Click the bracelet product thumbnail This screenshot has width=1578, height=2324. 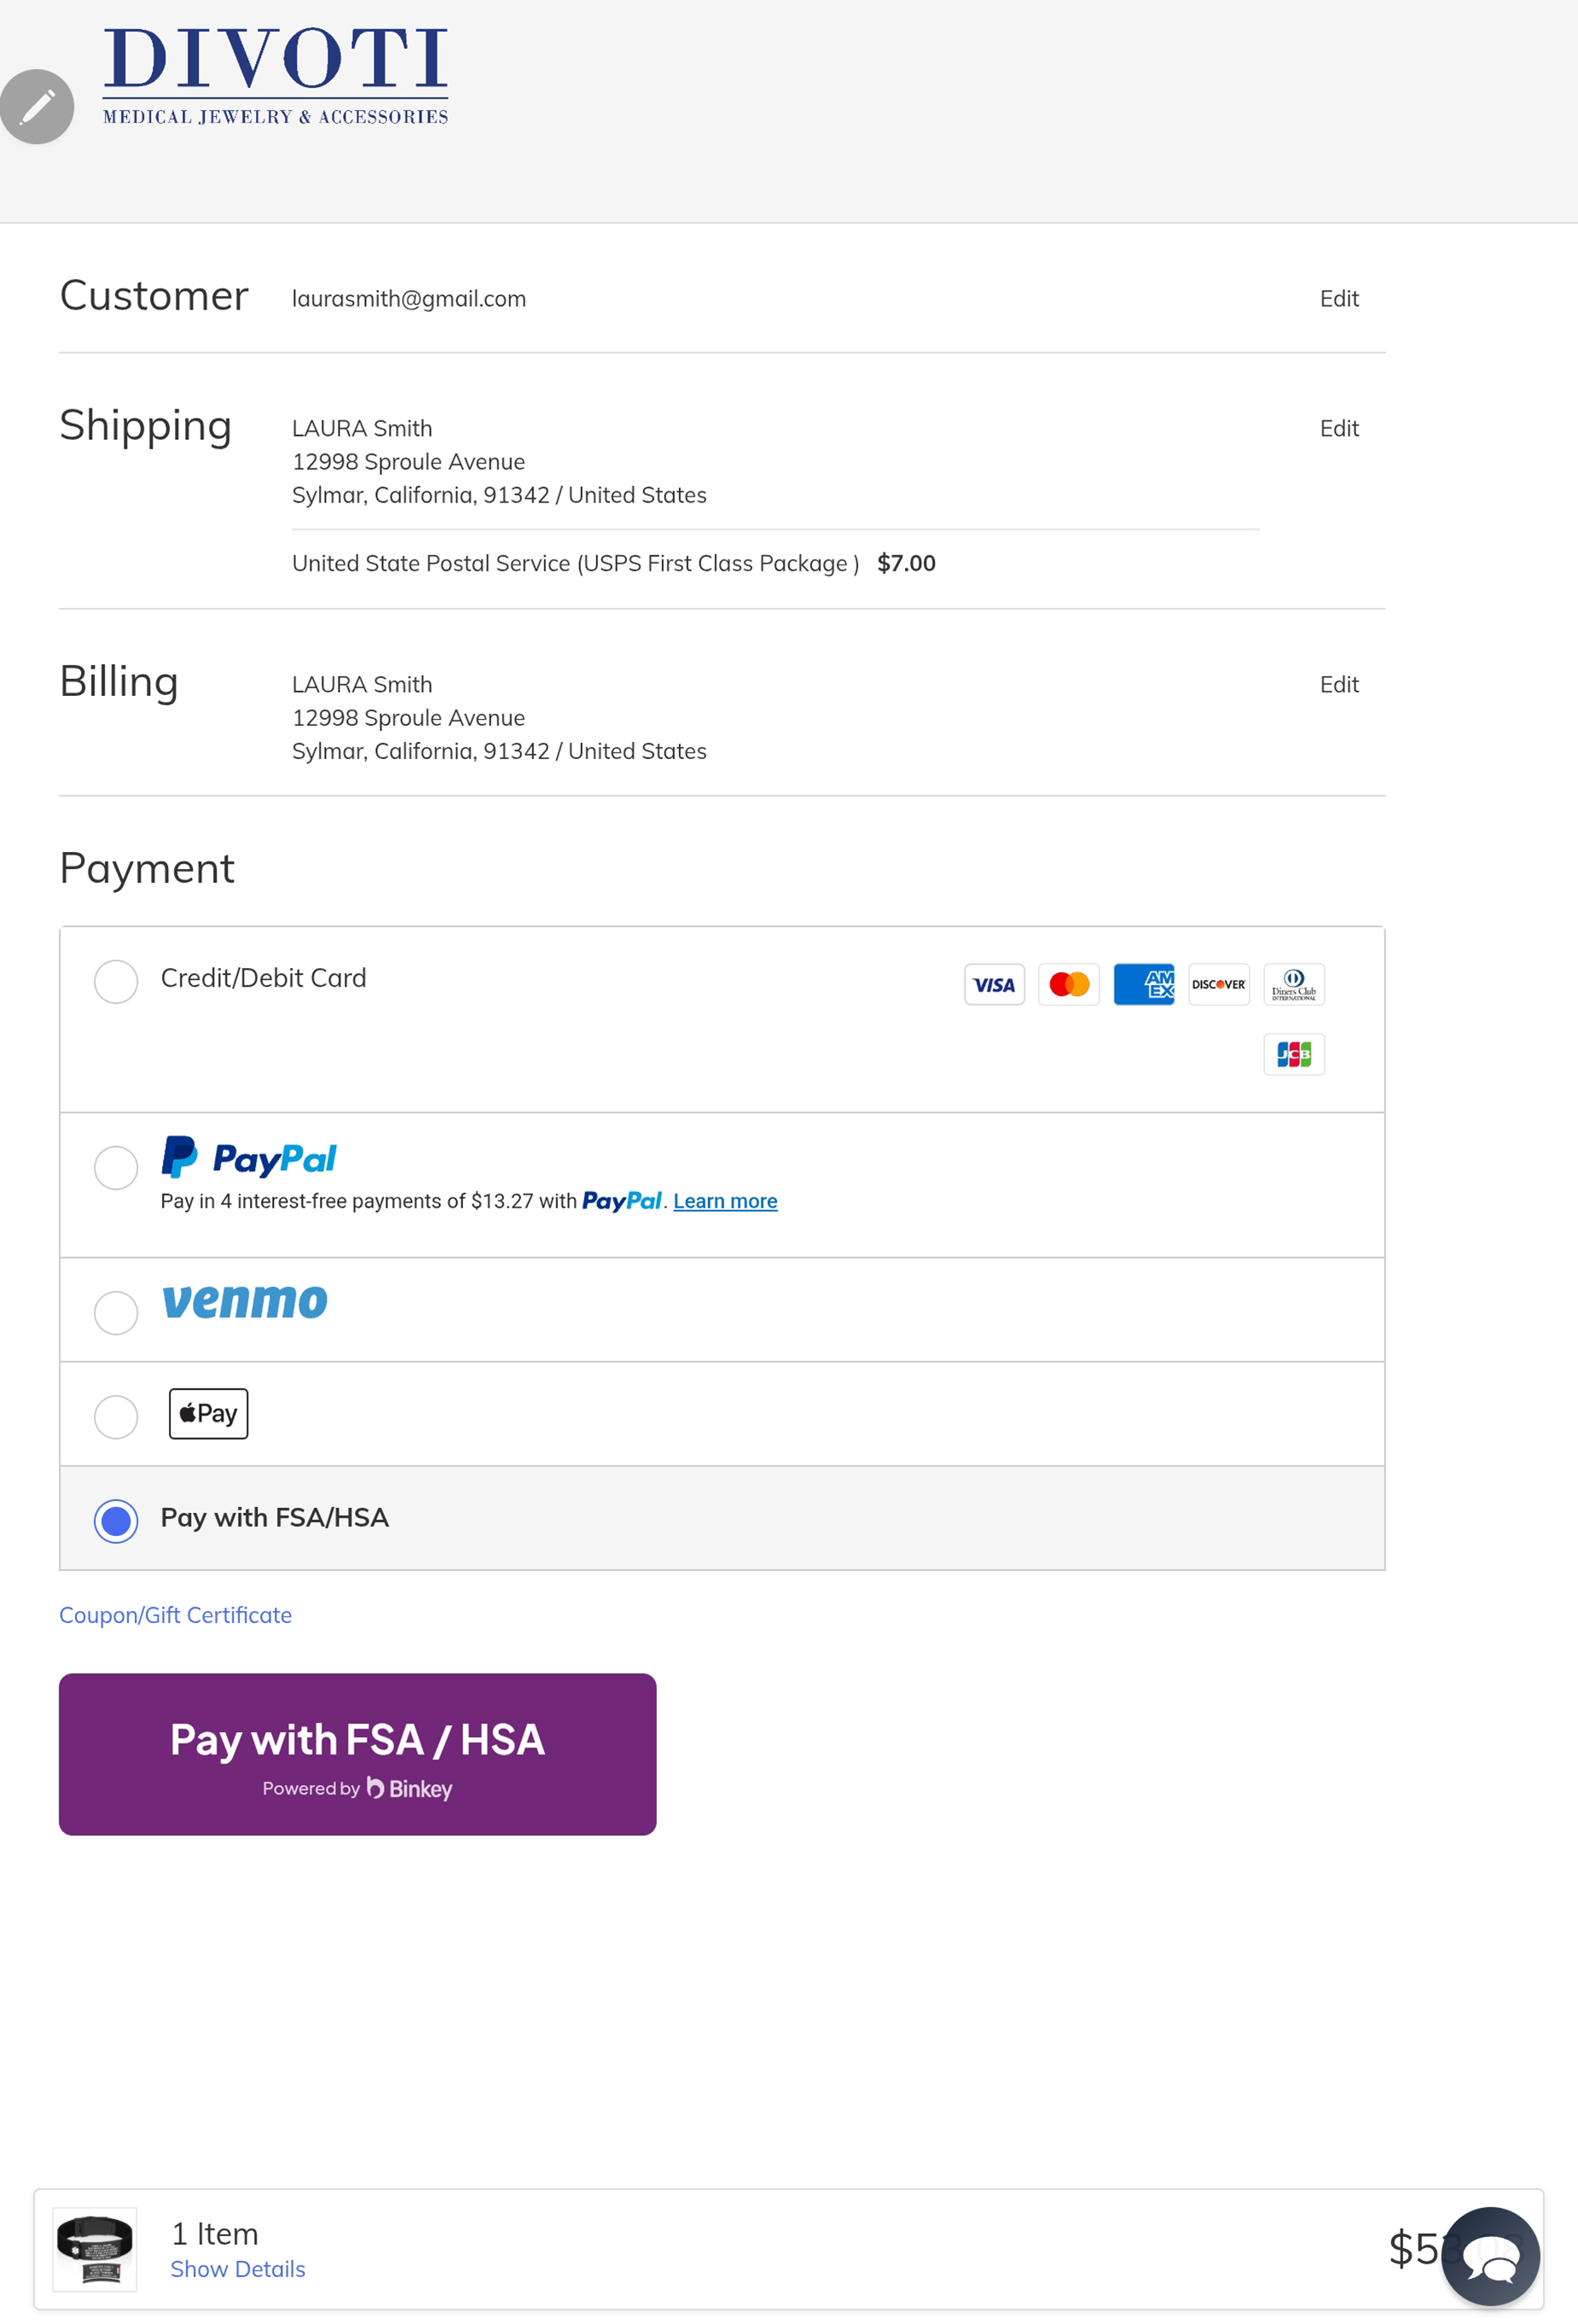coord(95,2249)
